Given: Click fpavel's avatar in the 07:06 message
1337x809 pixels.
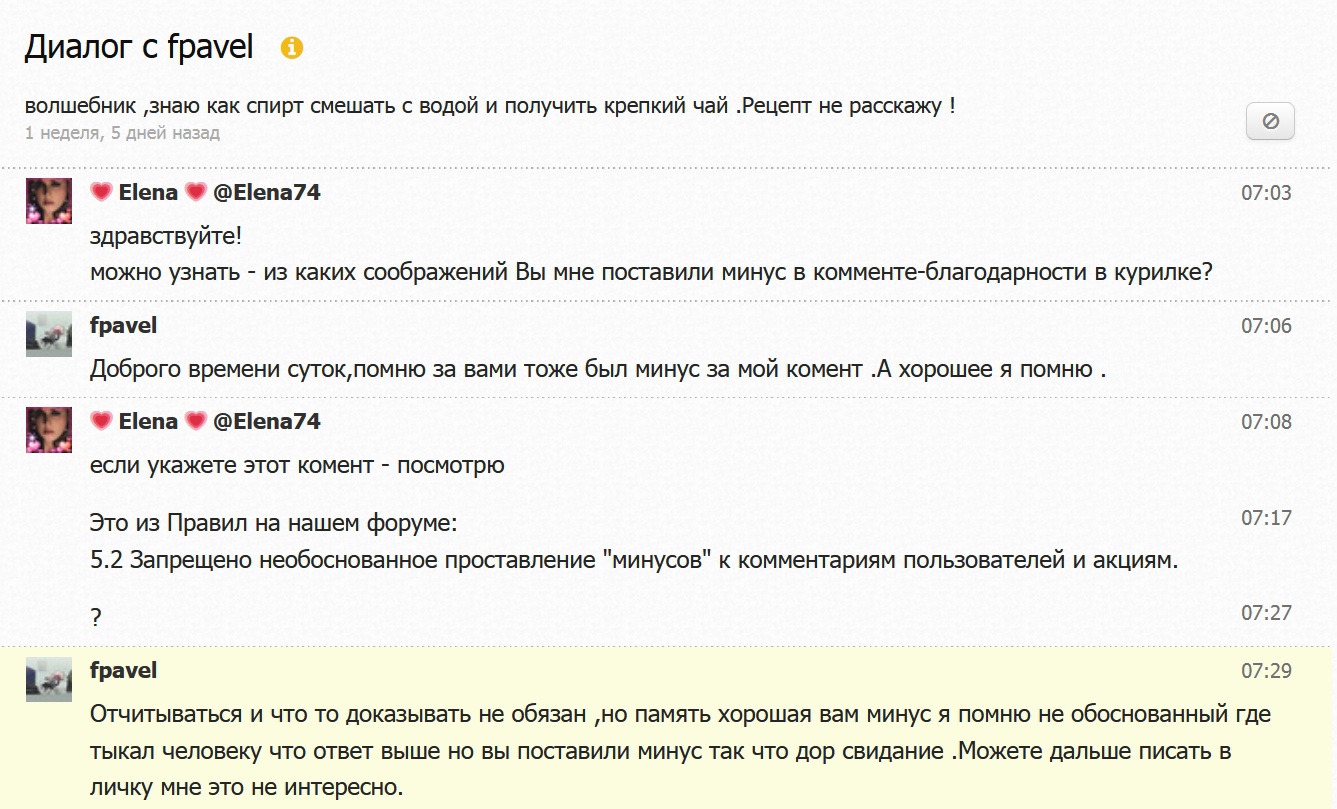Looking at the screenshot, I should (x=48, y=334).
